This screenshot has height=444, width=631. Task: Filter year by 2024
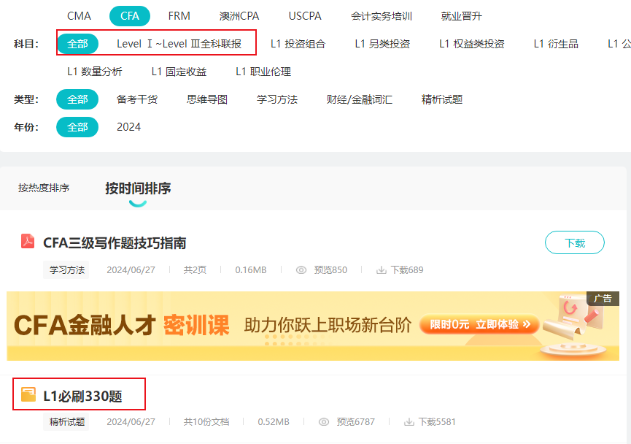[x=129, y=127]
